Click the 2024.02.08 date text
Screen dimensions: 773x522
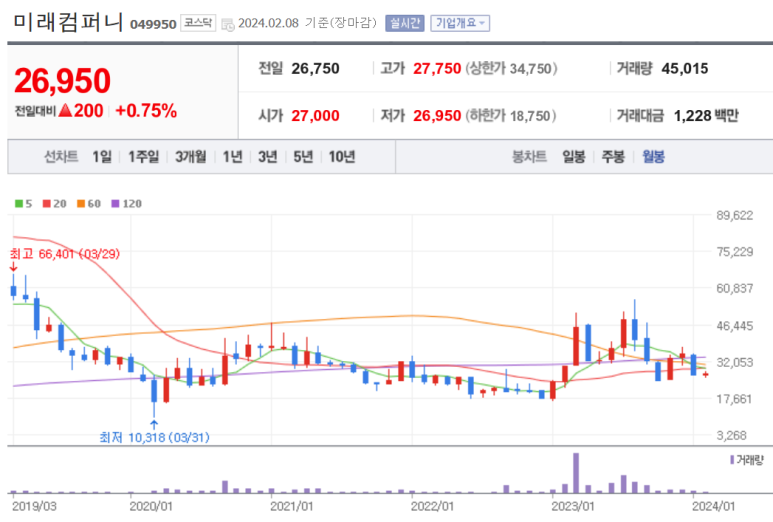[x=268, y=23]
